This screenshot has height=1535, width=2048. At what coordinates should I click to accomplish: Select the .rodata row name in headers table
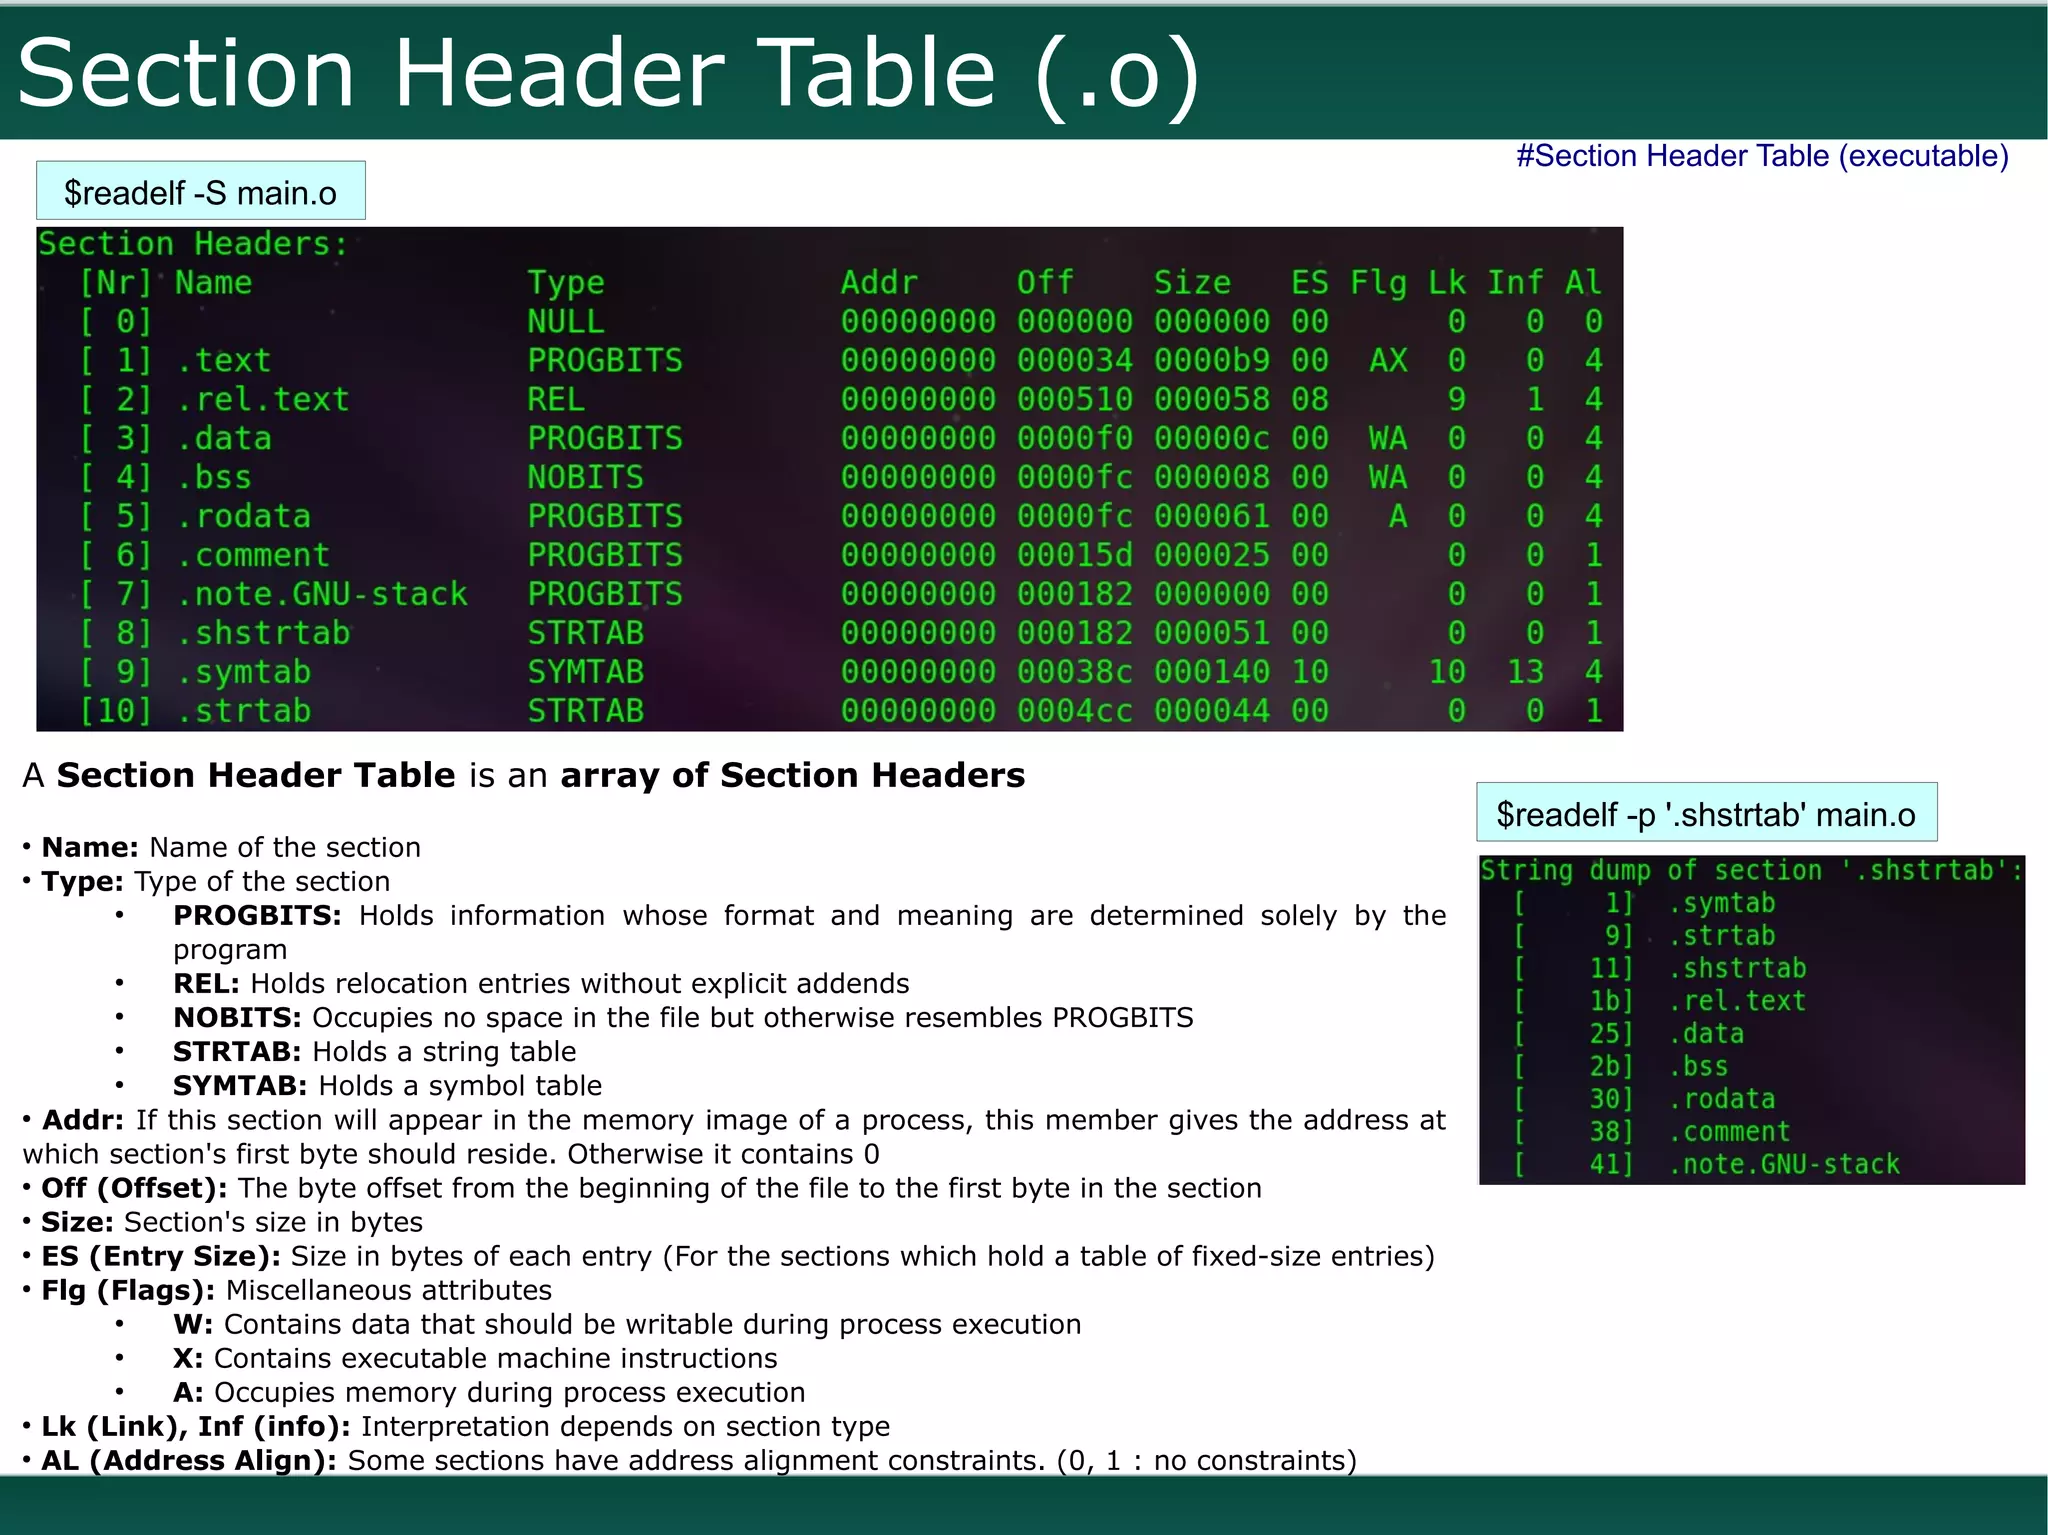tap(243, 516)
